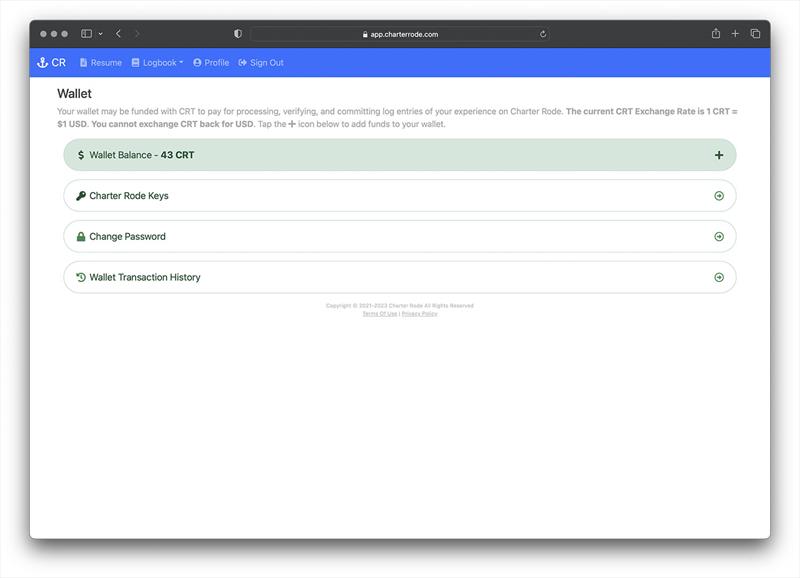Click the arrow icon on Wallet Transaction History
The width and height of the screenshot is (800, 578).
tap(719, 278)
